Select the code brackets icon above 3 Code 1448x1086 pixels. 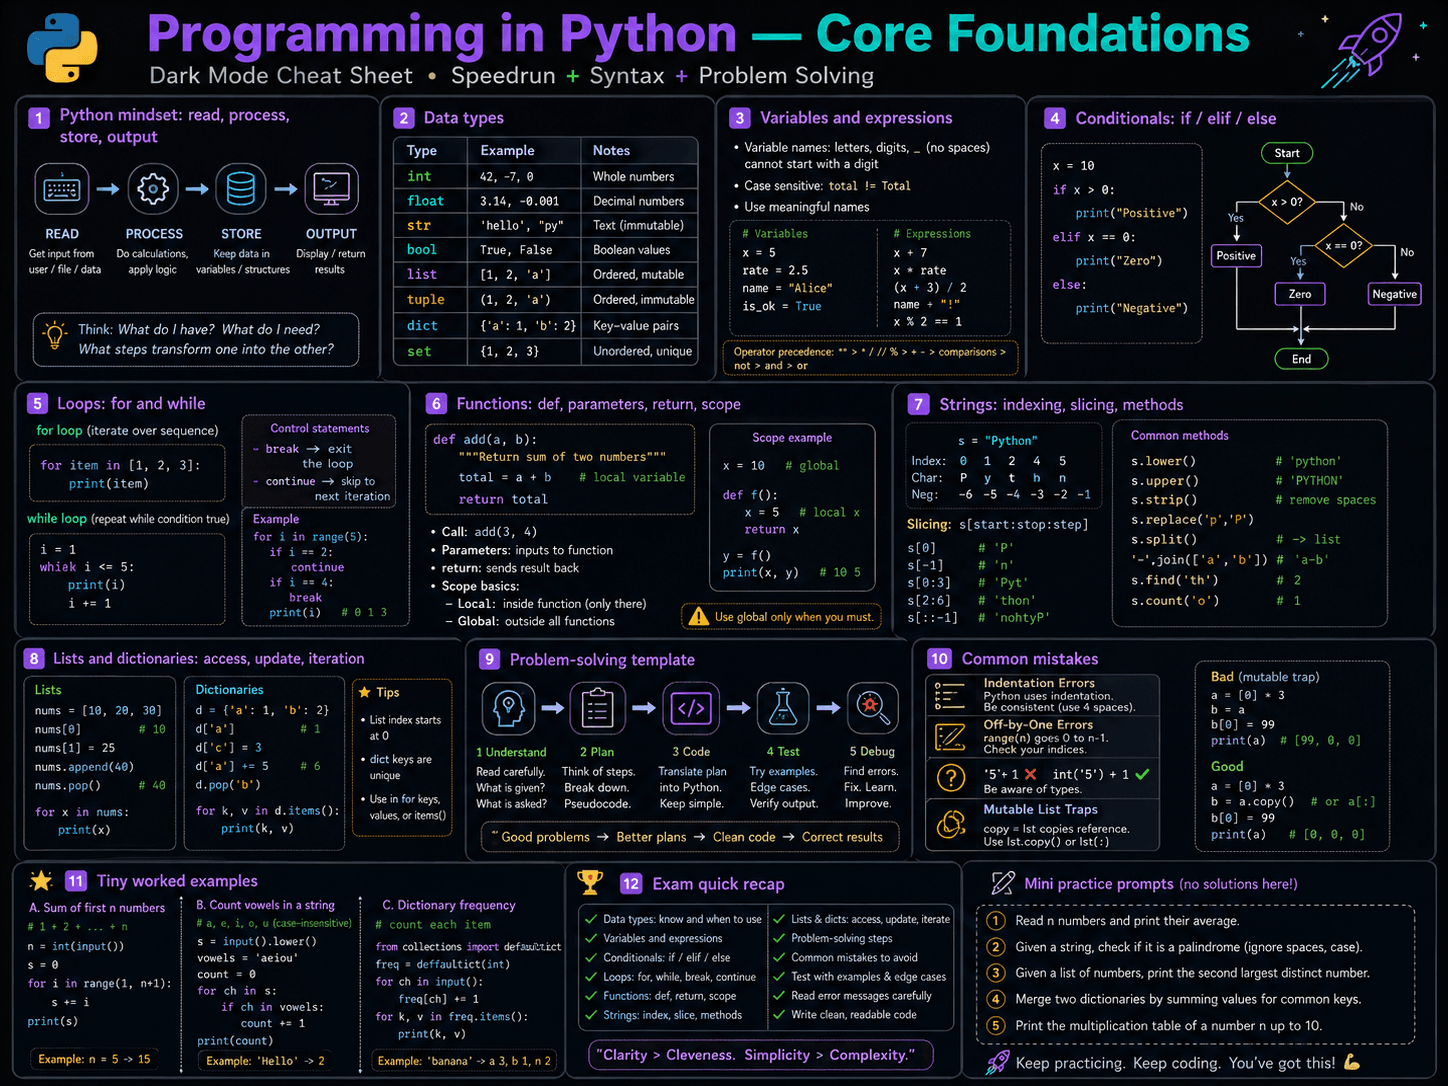(x=691, y=708)
